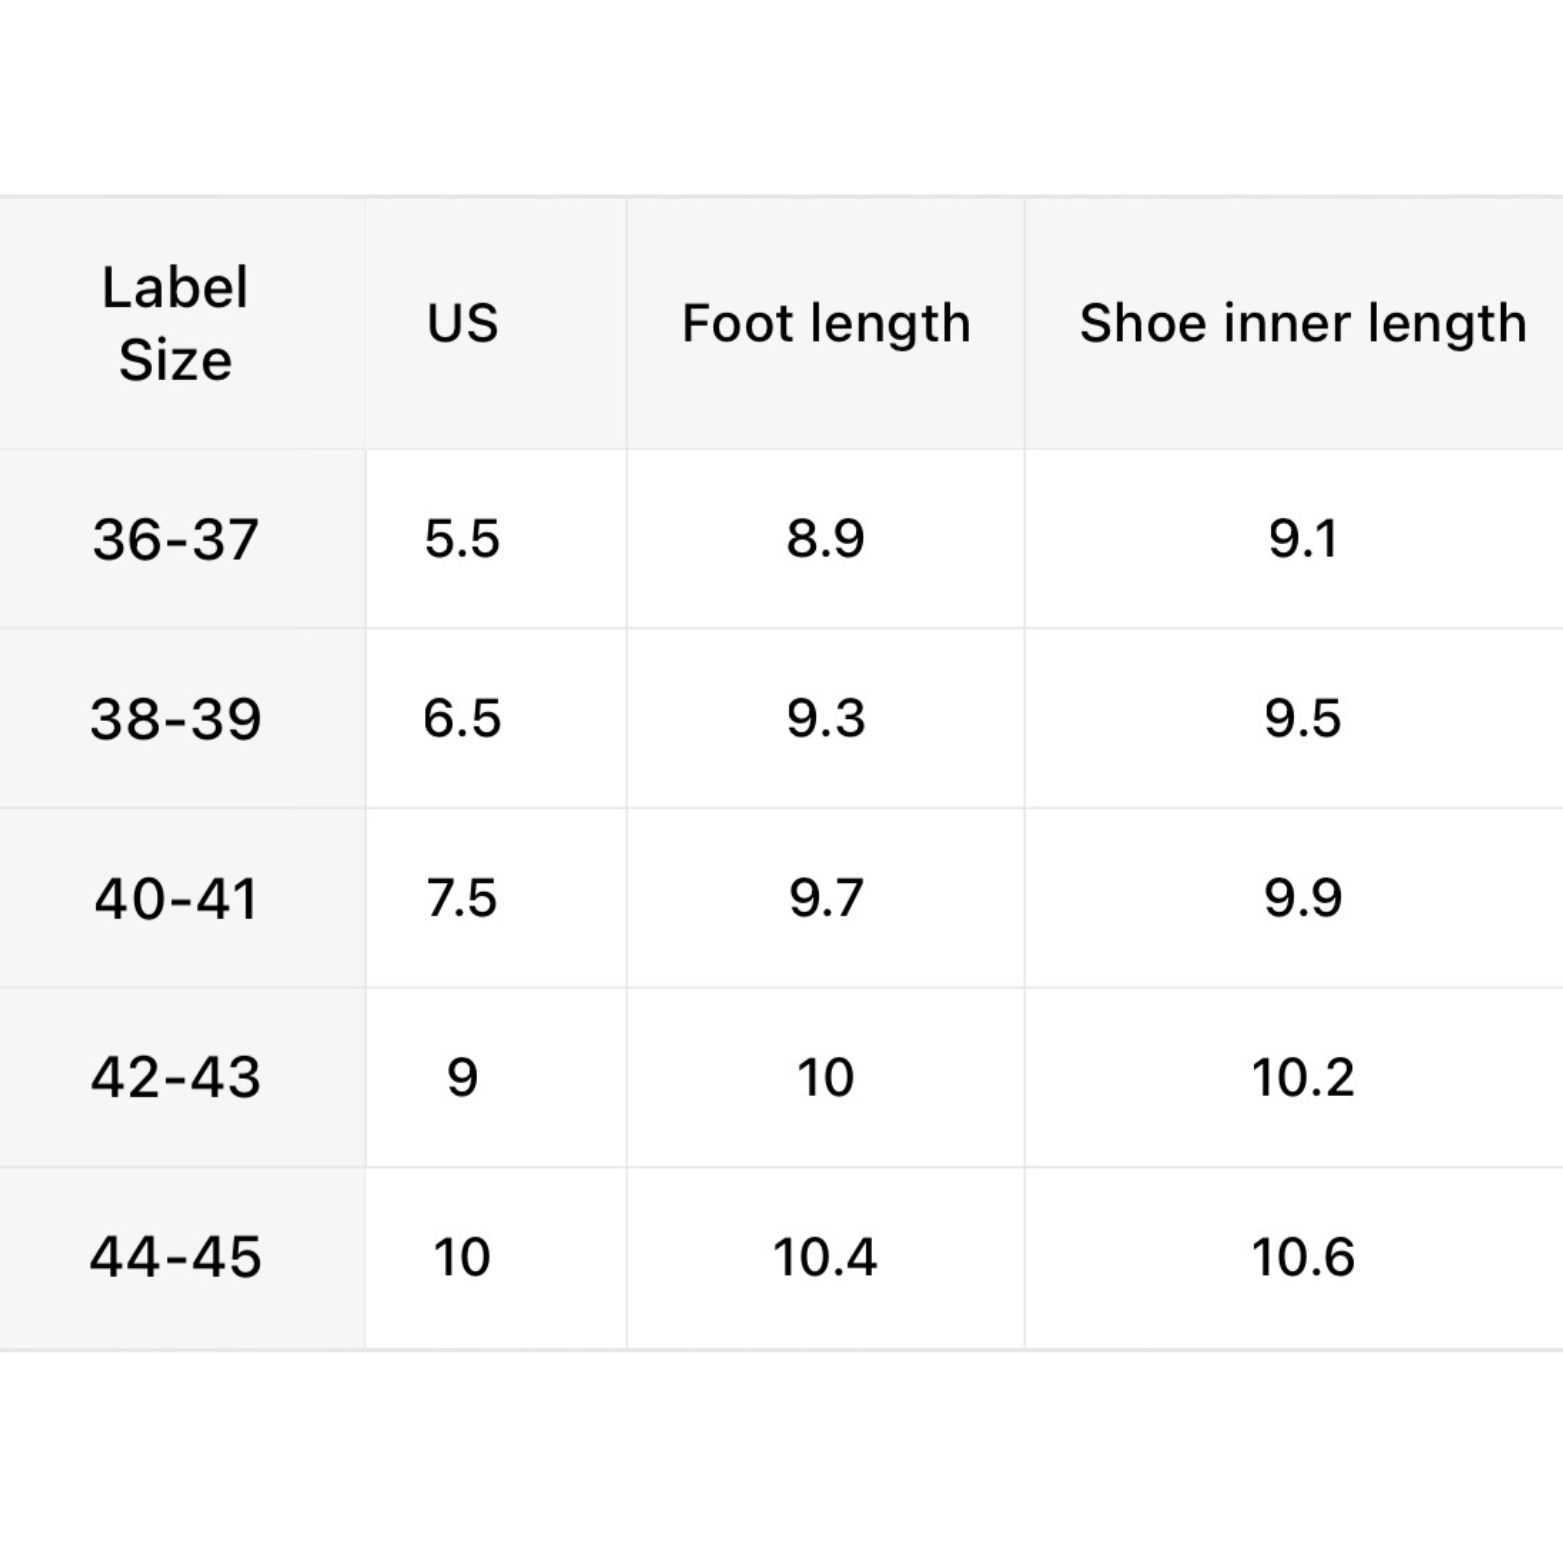Viewport: 1563px width, 1563px height.
Task: Select the 36-37 label size cell
Action: coord(176,539)
